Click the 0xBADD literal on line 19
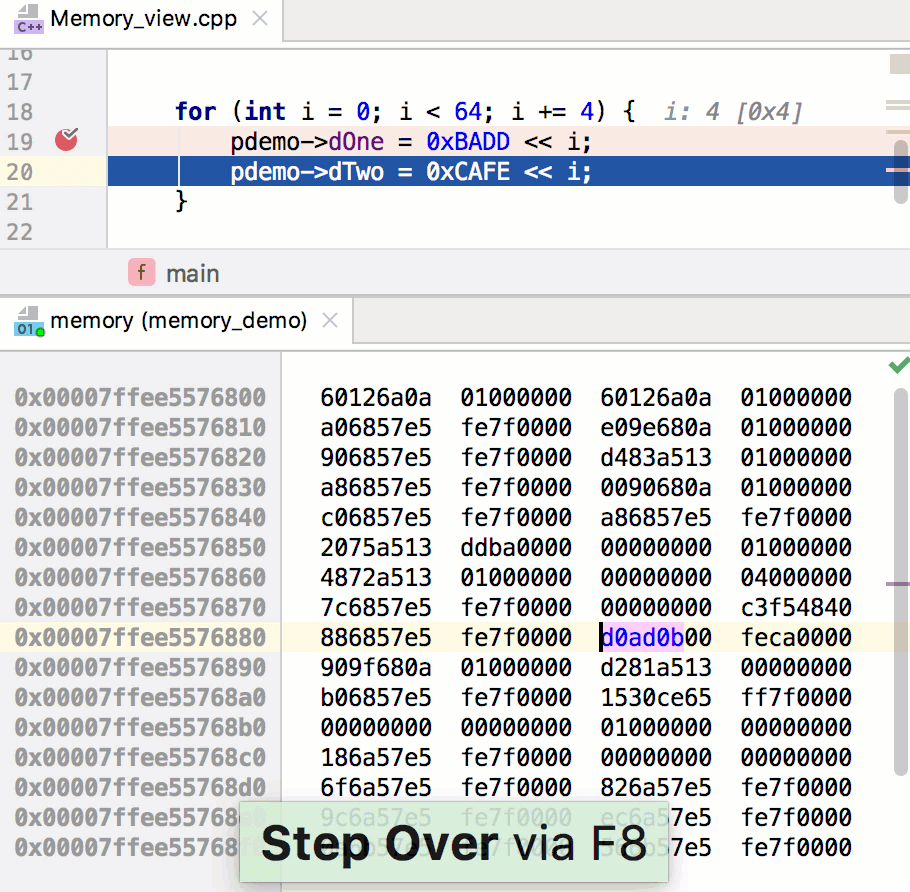 468,142
